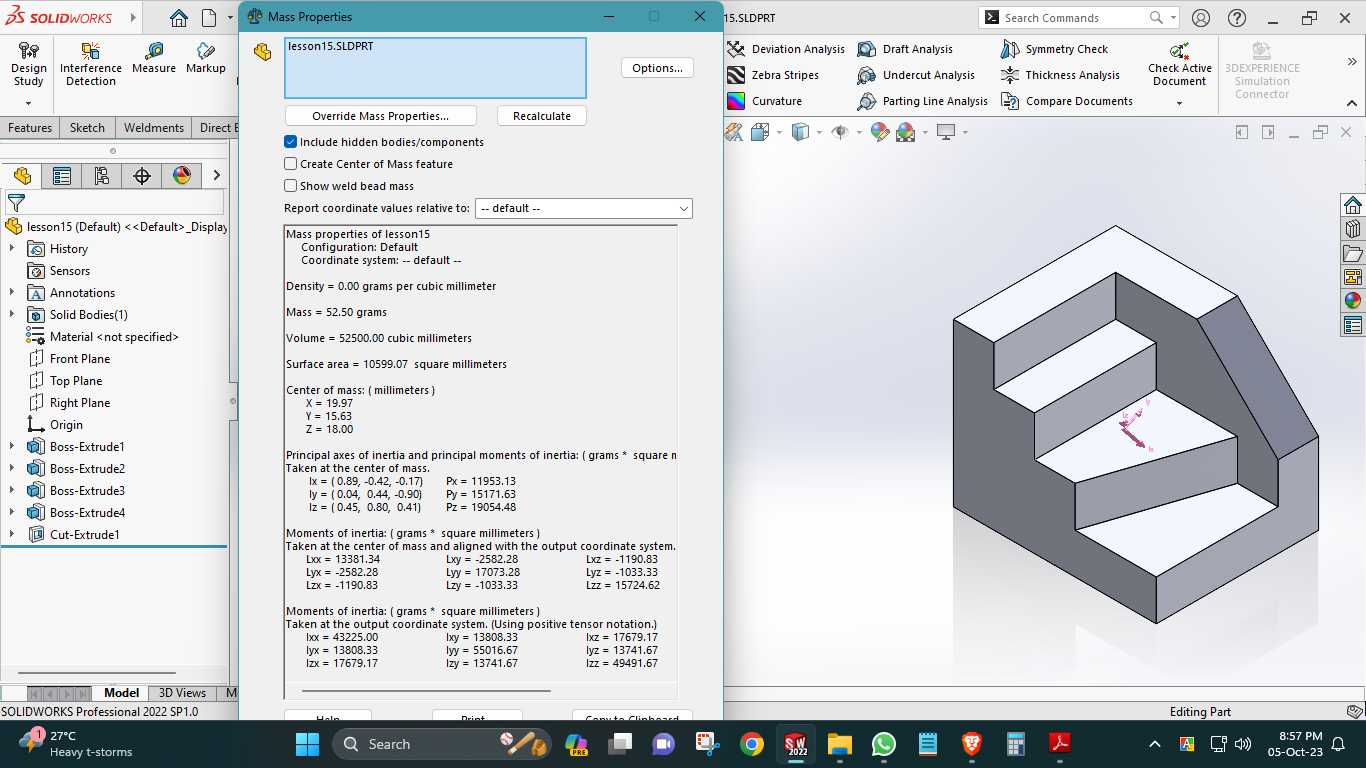Select the Model bottom tab
Viewport: 1366px width, 768px height.
coord(122,693)
